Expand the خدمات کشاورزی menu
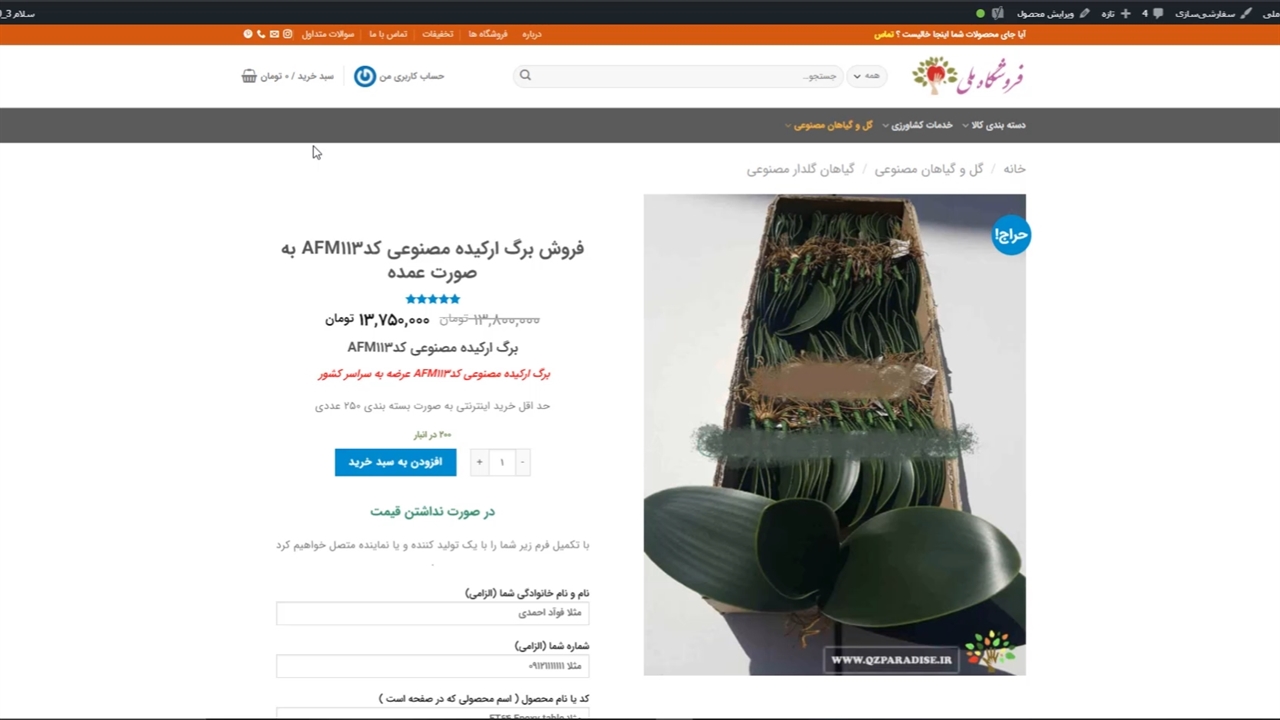The image size is (1280, 720). click(920, 125)
